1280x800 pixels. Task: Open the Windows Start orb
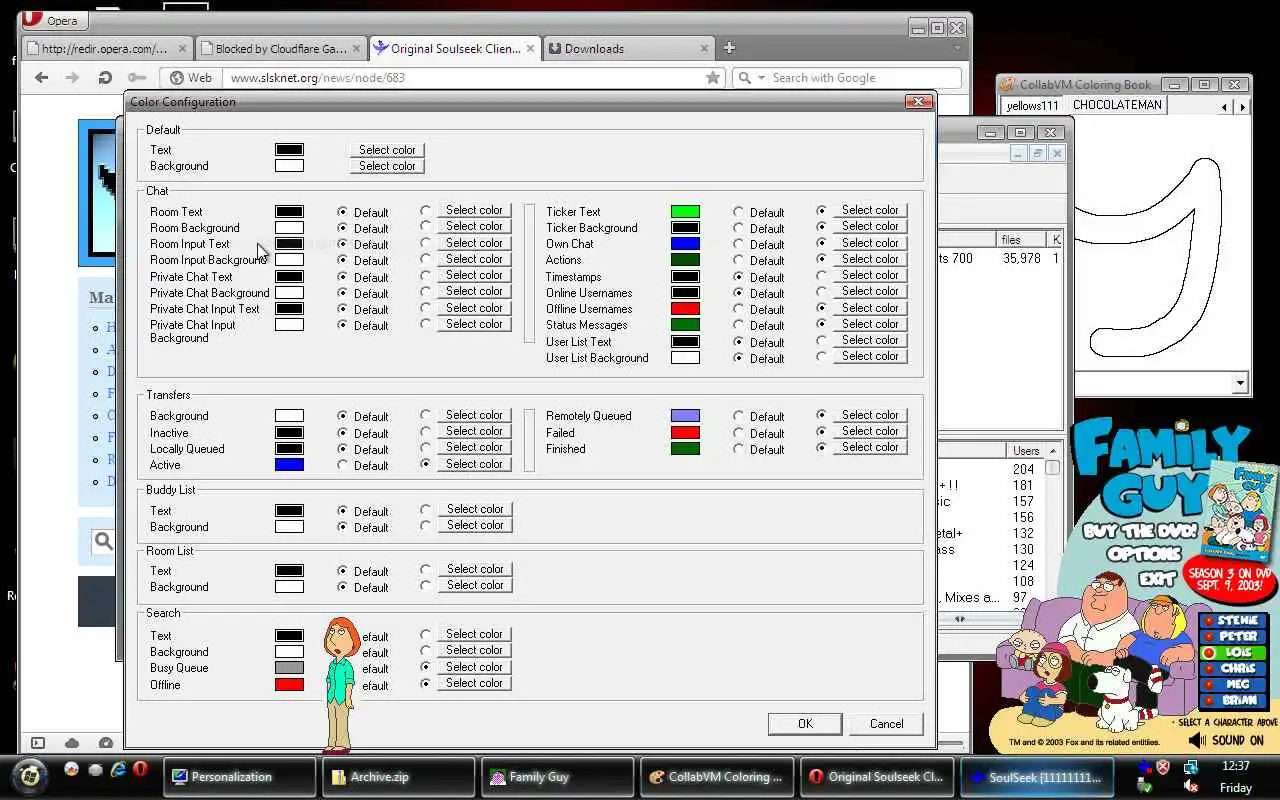[31, 775]
